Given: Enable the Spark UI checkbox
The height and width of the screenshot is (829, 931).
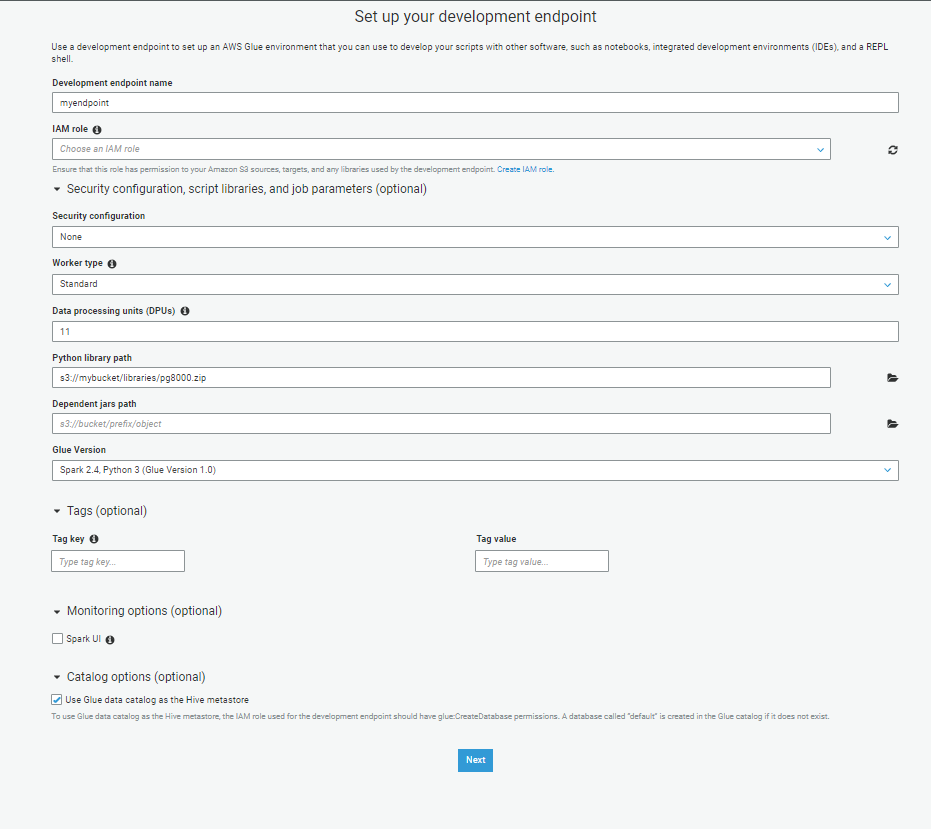Looking at the screenshot, I should coord(57,639).
